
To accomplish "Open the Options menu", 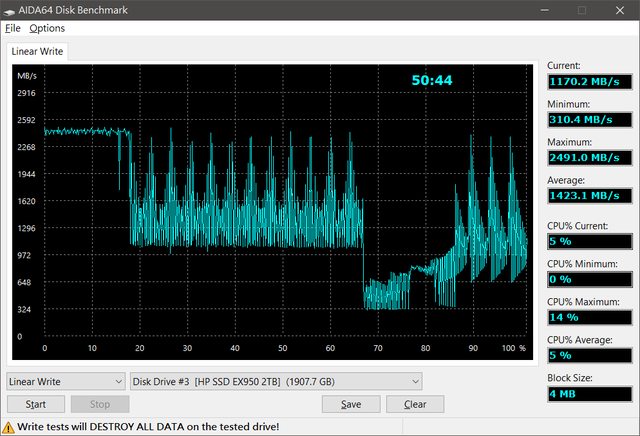I will tap(47, 28).
